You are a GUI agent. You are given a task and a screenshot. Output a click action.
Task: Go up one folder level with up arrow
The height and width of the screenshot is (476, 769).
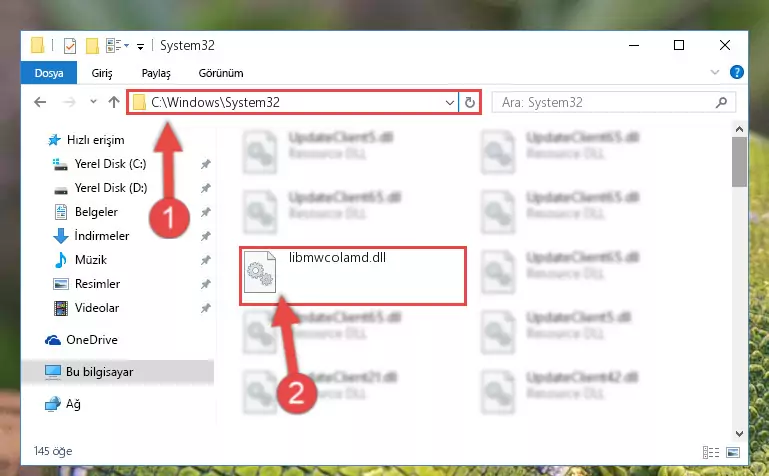(x=114, y=102)
